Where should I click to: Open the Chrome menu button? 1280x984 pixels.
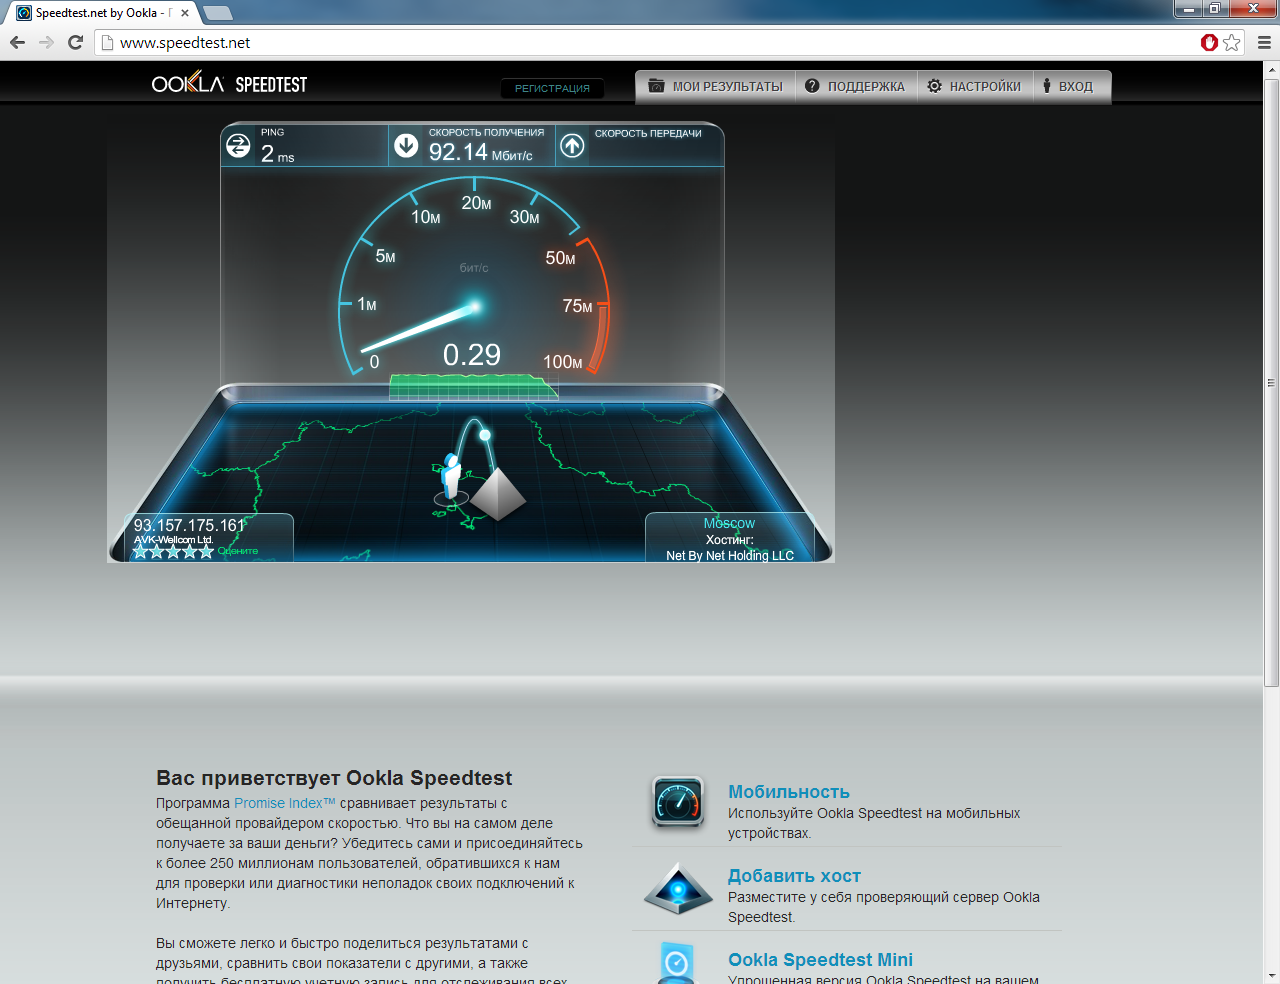[x=1264, y=42]
